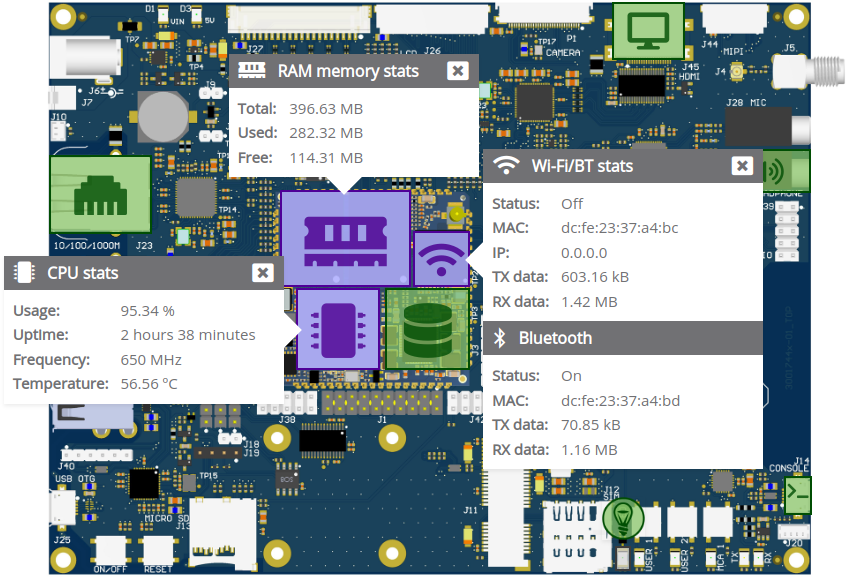Click the Bluetooth status value On
848x579 pixels.
tap(572, 376)
